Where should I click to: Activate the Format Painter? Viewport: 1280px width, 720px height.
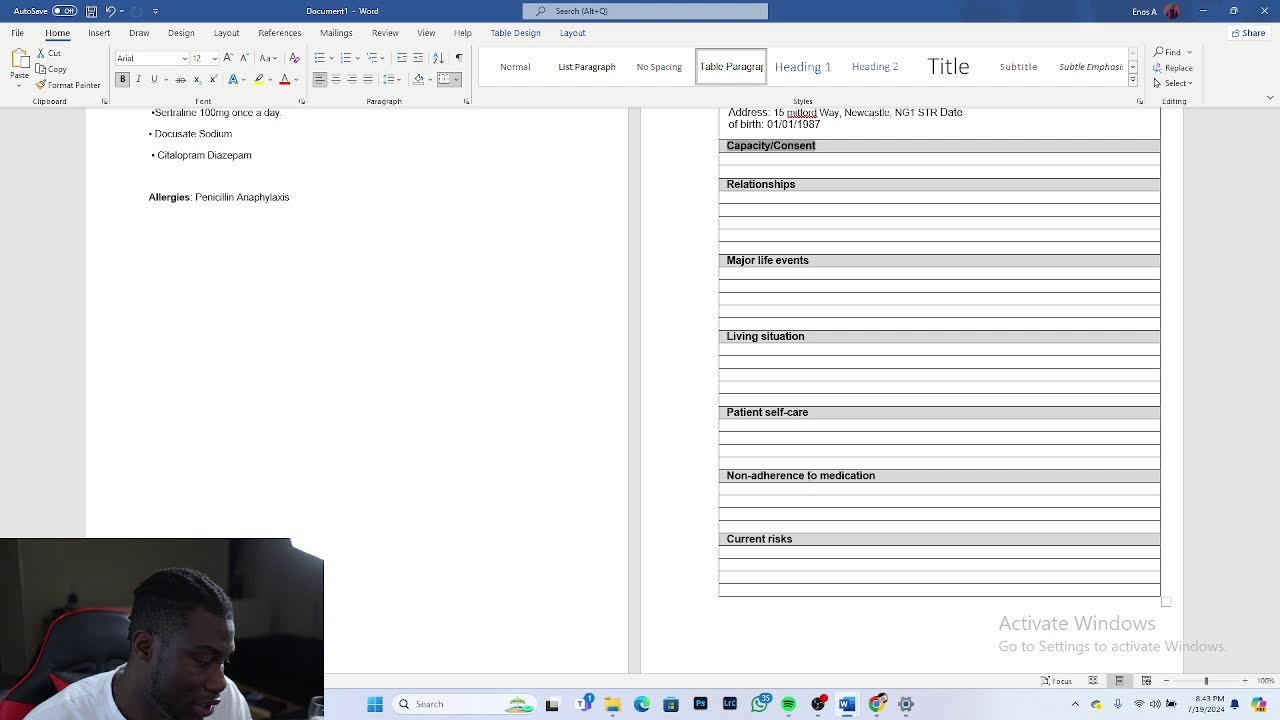coord(68,85)
